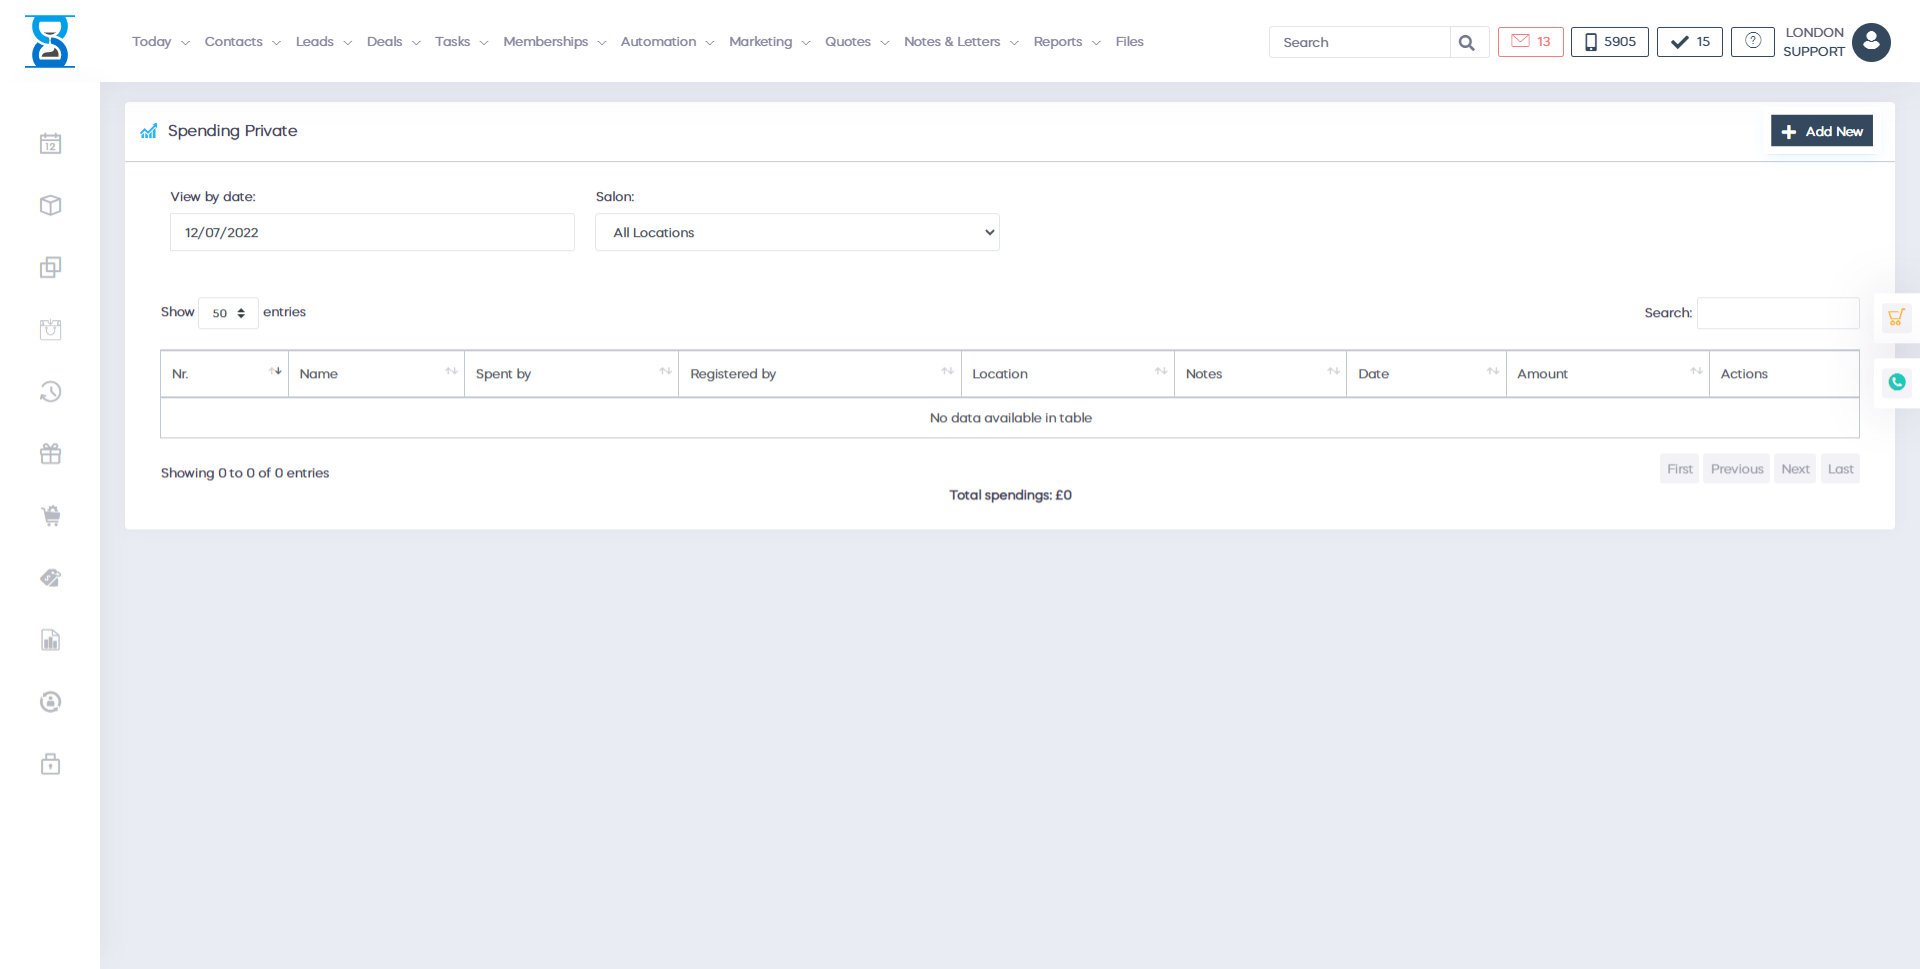Click the checkmark icon showing 15 tasks
This screenshot has width=1920, height=969.
(1689, 41)
